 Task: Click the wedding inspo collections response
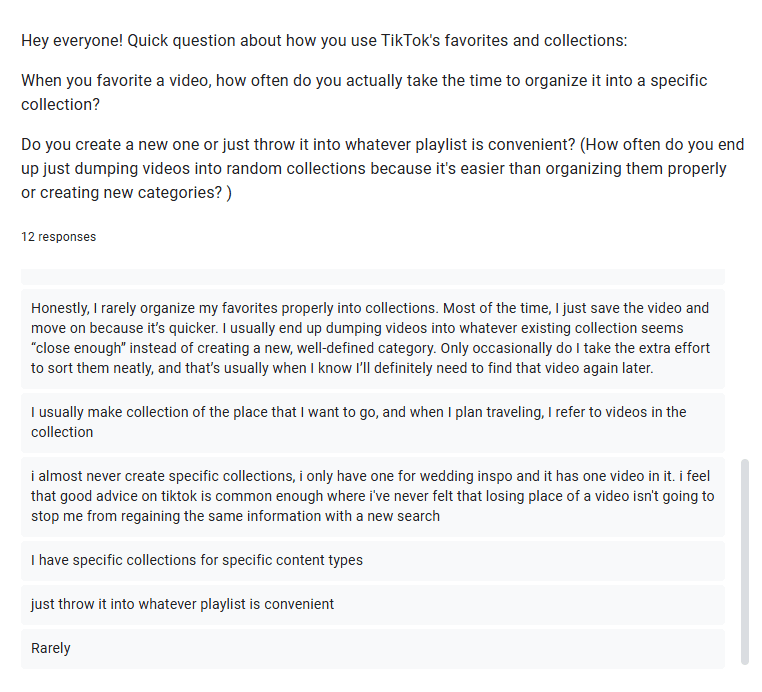pyautogui.click(x=373, y=497)
